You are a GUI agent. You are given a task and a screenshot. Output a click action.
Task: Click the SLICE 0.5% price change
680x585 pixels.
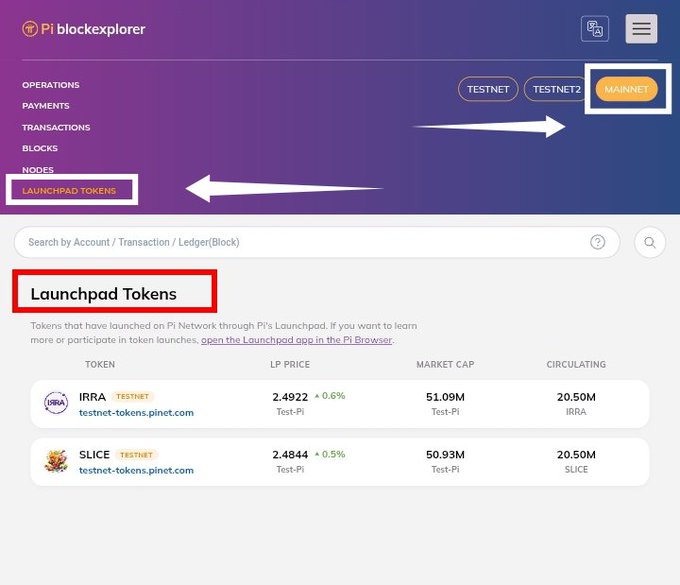point(330,454)
